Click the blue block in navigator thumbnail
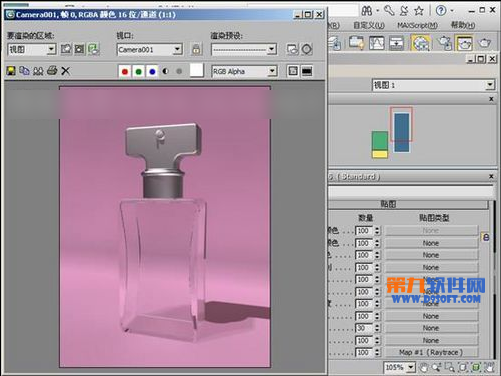Image resolution: width=501 pixels, height=376 pixels. [402, 132]
